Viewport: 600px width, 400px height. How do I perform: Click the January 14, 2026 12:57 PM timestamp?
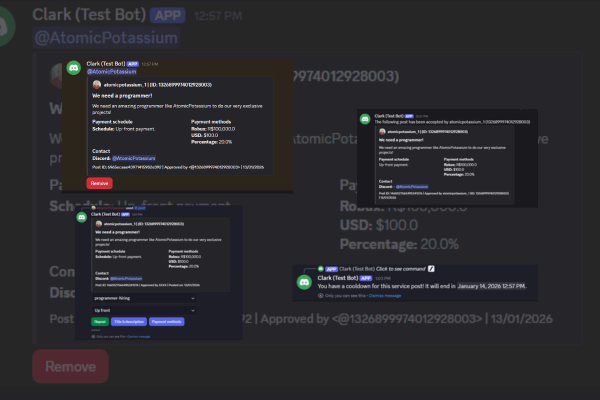tap(491, 286)
